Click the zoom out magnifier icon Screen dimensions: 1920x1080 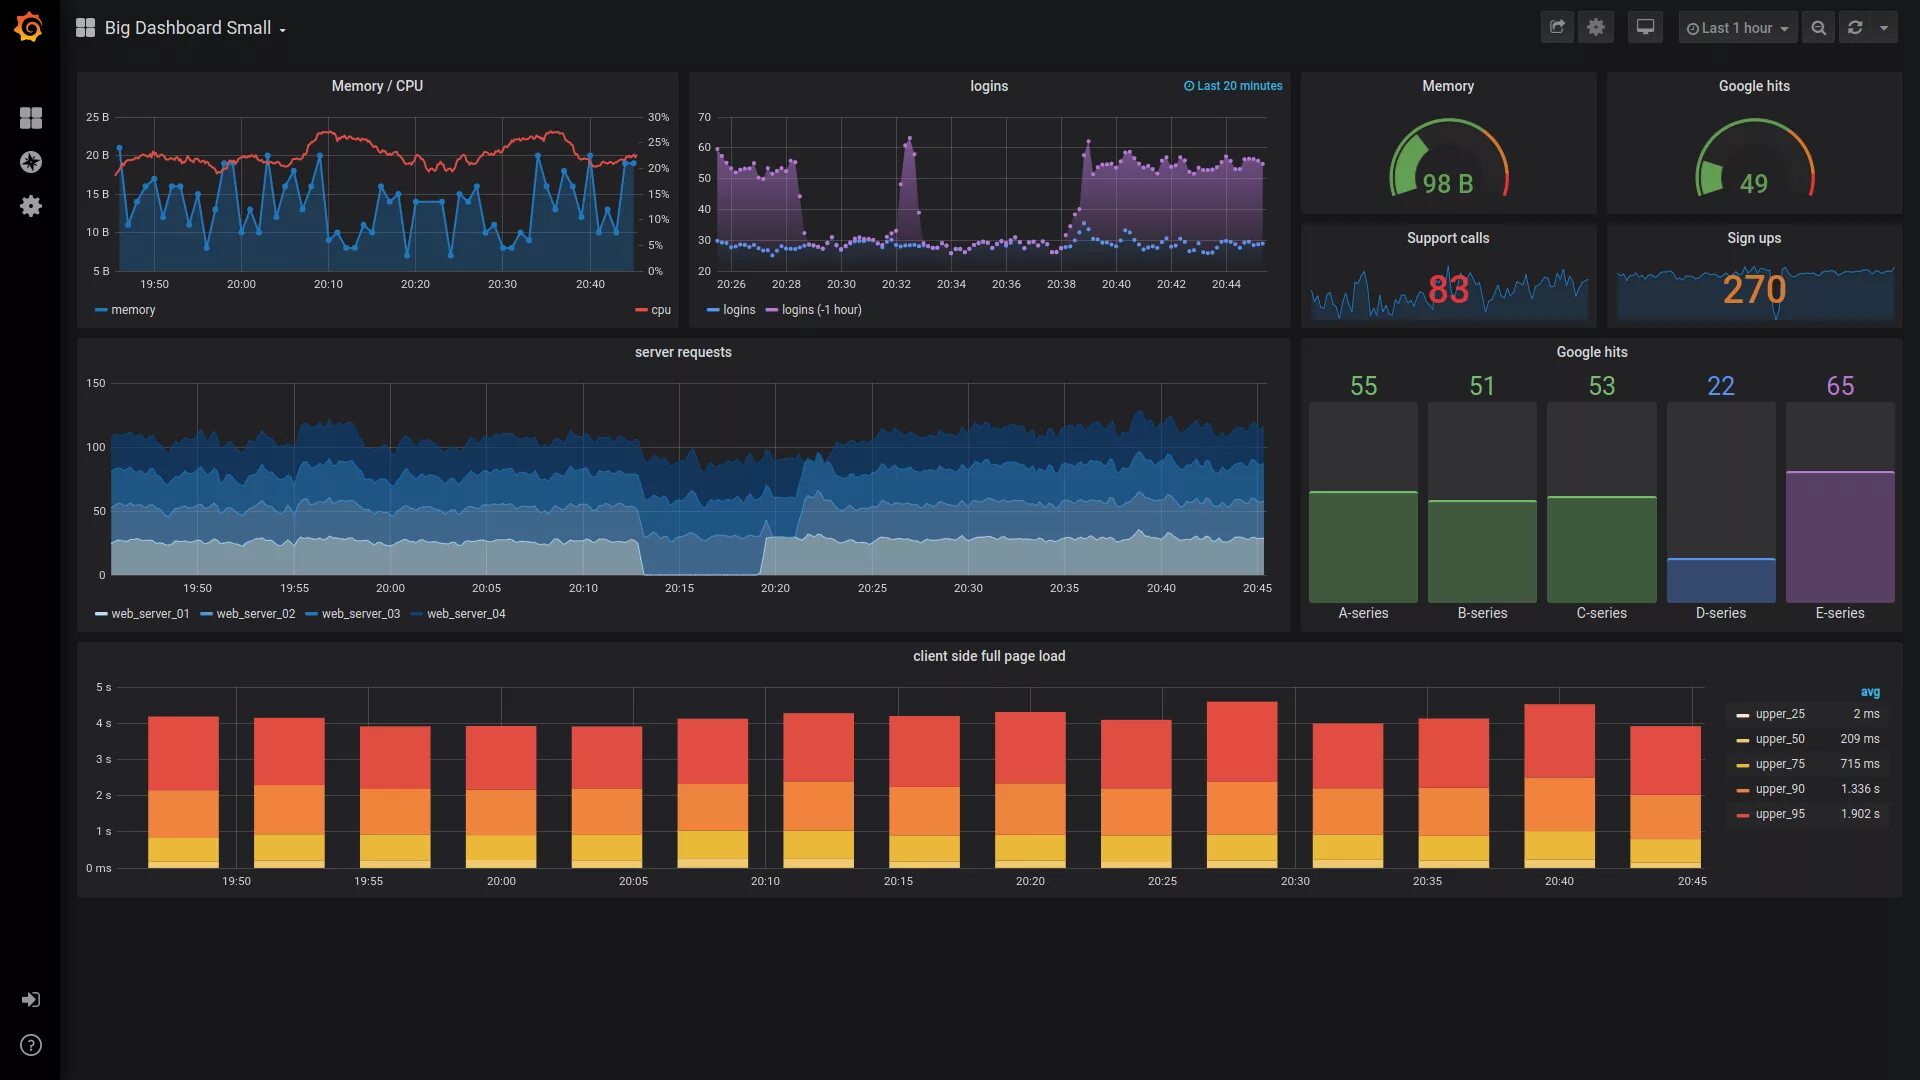coord(1819,28)
